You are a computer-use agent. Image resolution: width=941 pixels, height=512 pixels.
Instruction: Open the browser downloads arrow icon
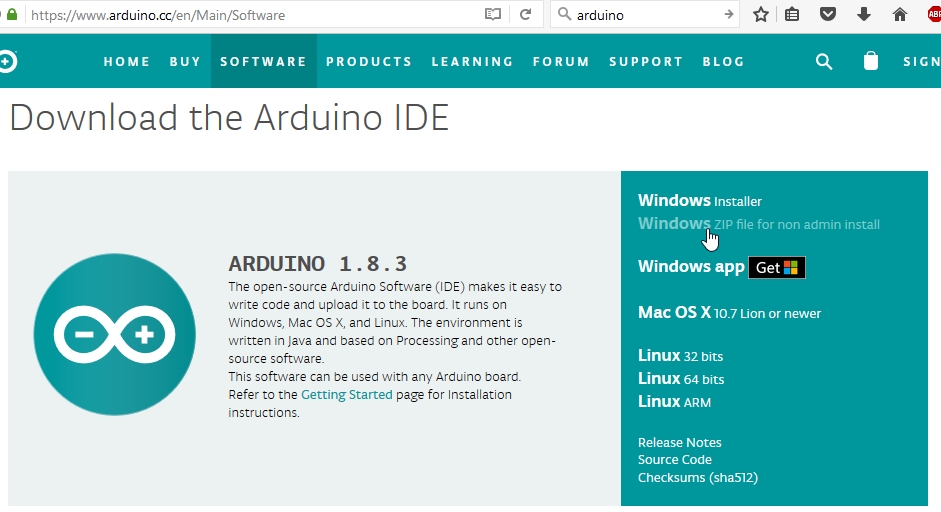click(864, 15)
